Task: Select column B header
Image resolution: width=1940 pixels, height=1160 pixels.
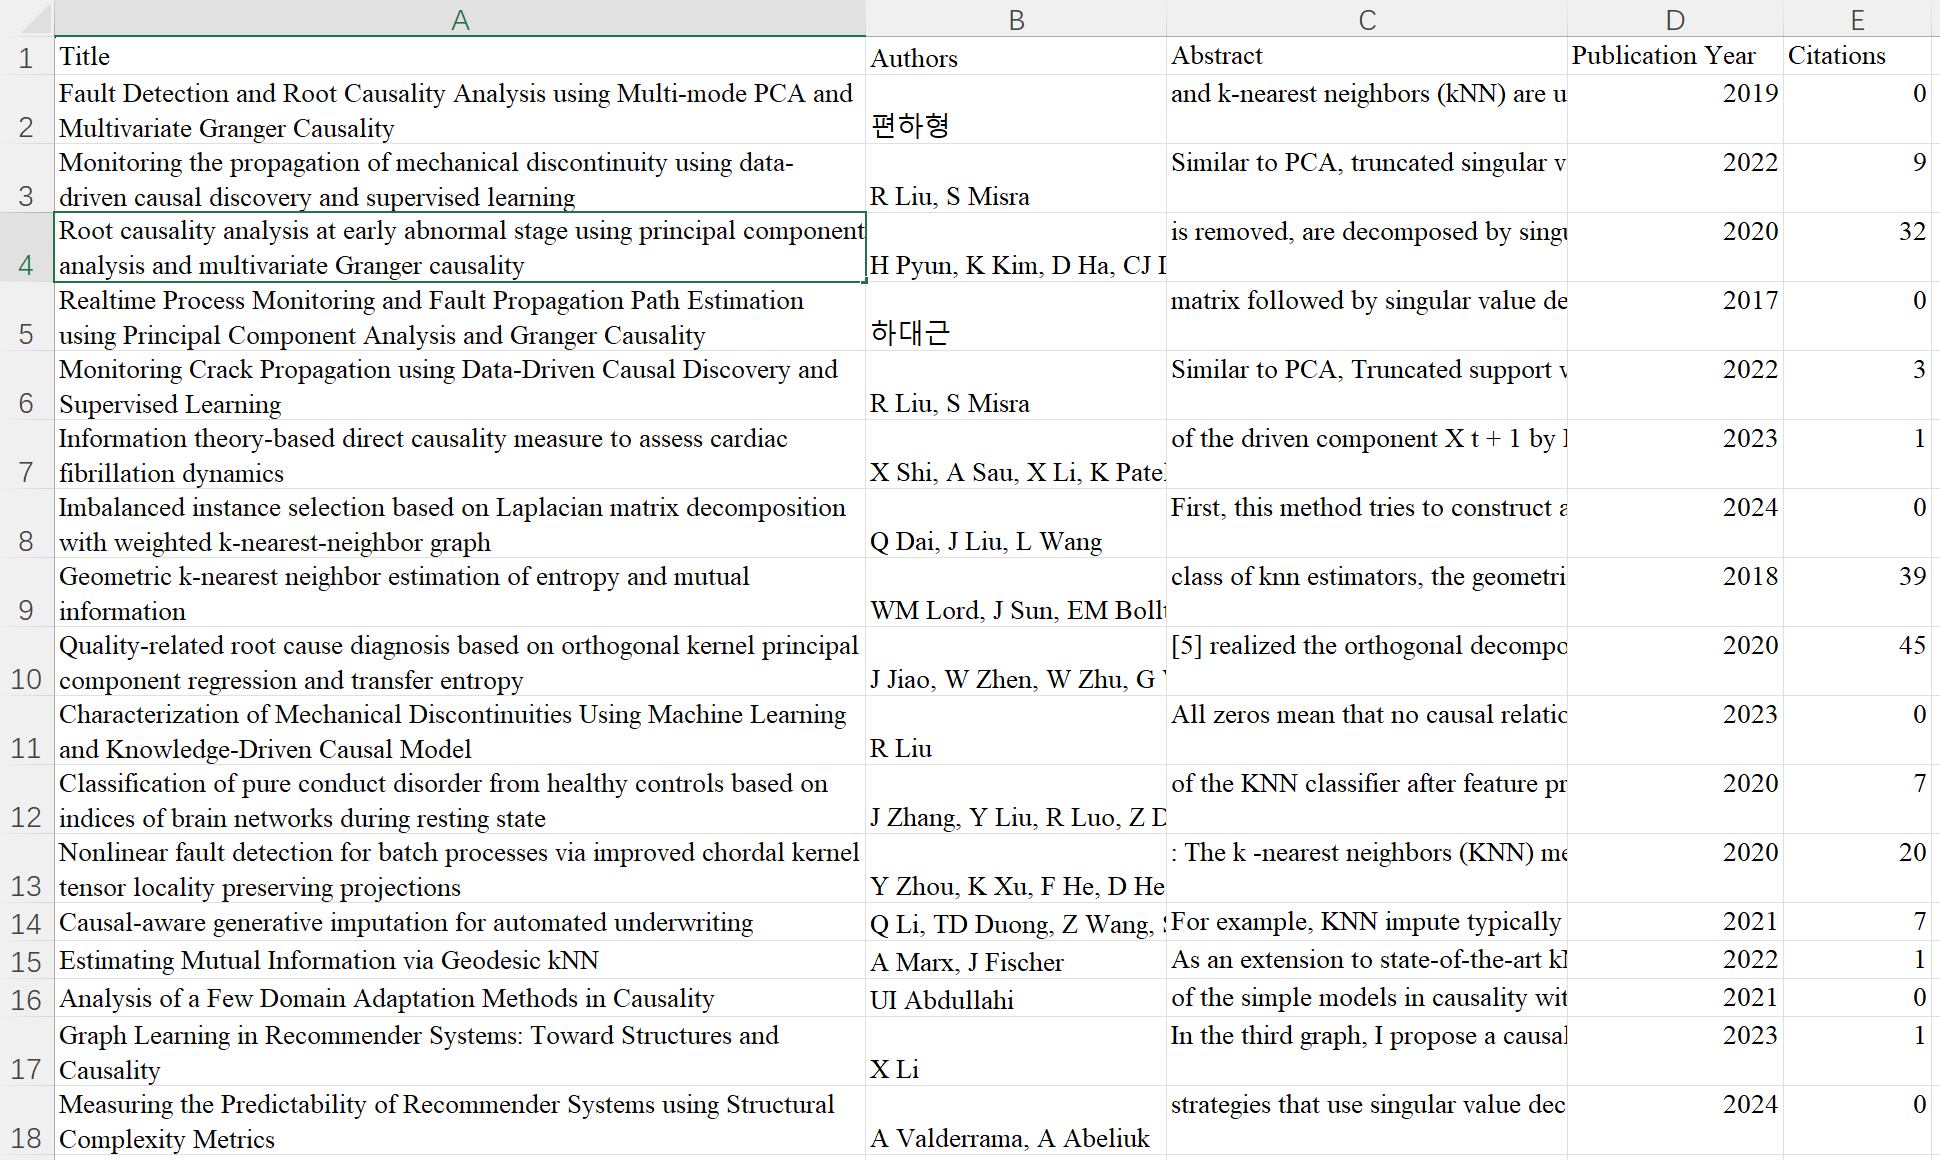Action: 1015,19
